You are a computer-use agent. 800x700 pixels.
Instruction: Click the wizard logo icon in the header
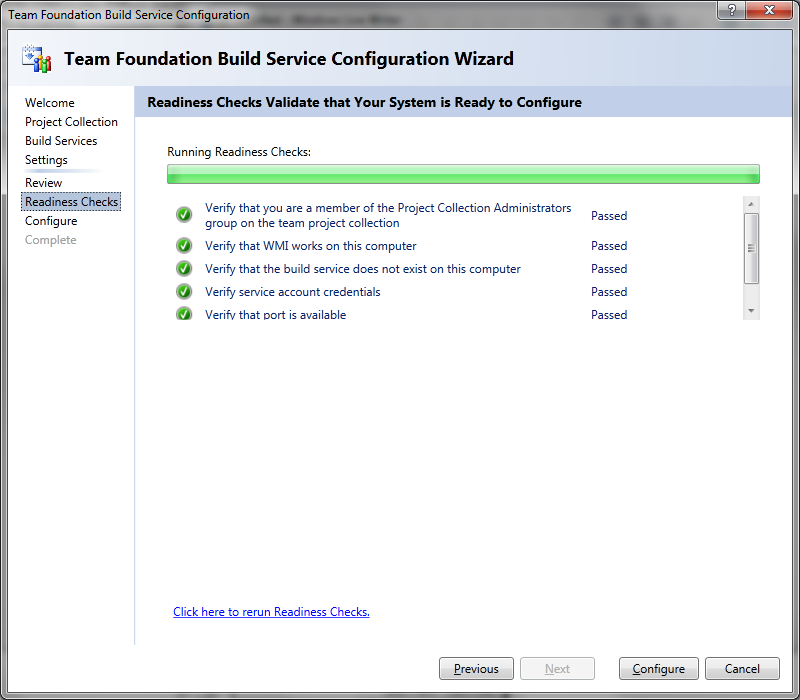click(37, 59)
